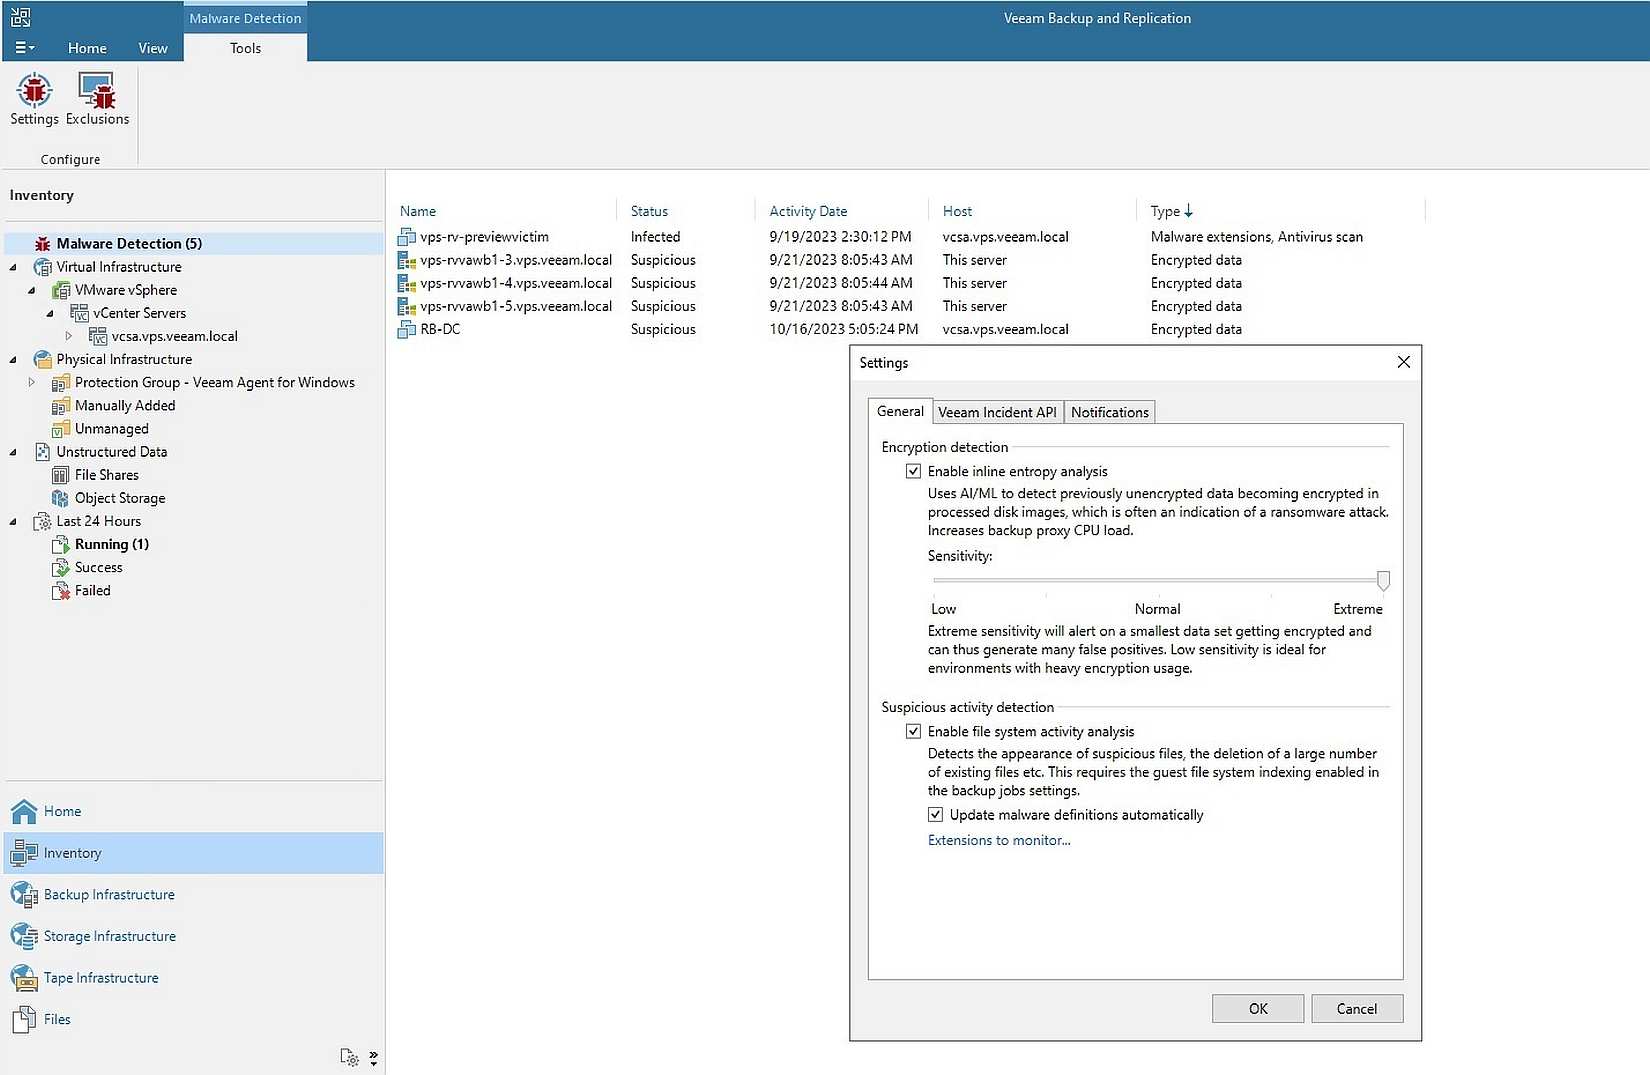
Task: Toggle Enable file system activity analysis checkbox
Action: pos(913,731)
